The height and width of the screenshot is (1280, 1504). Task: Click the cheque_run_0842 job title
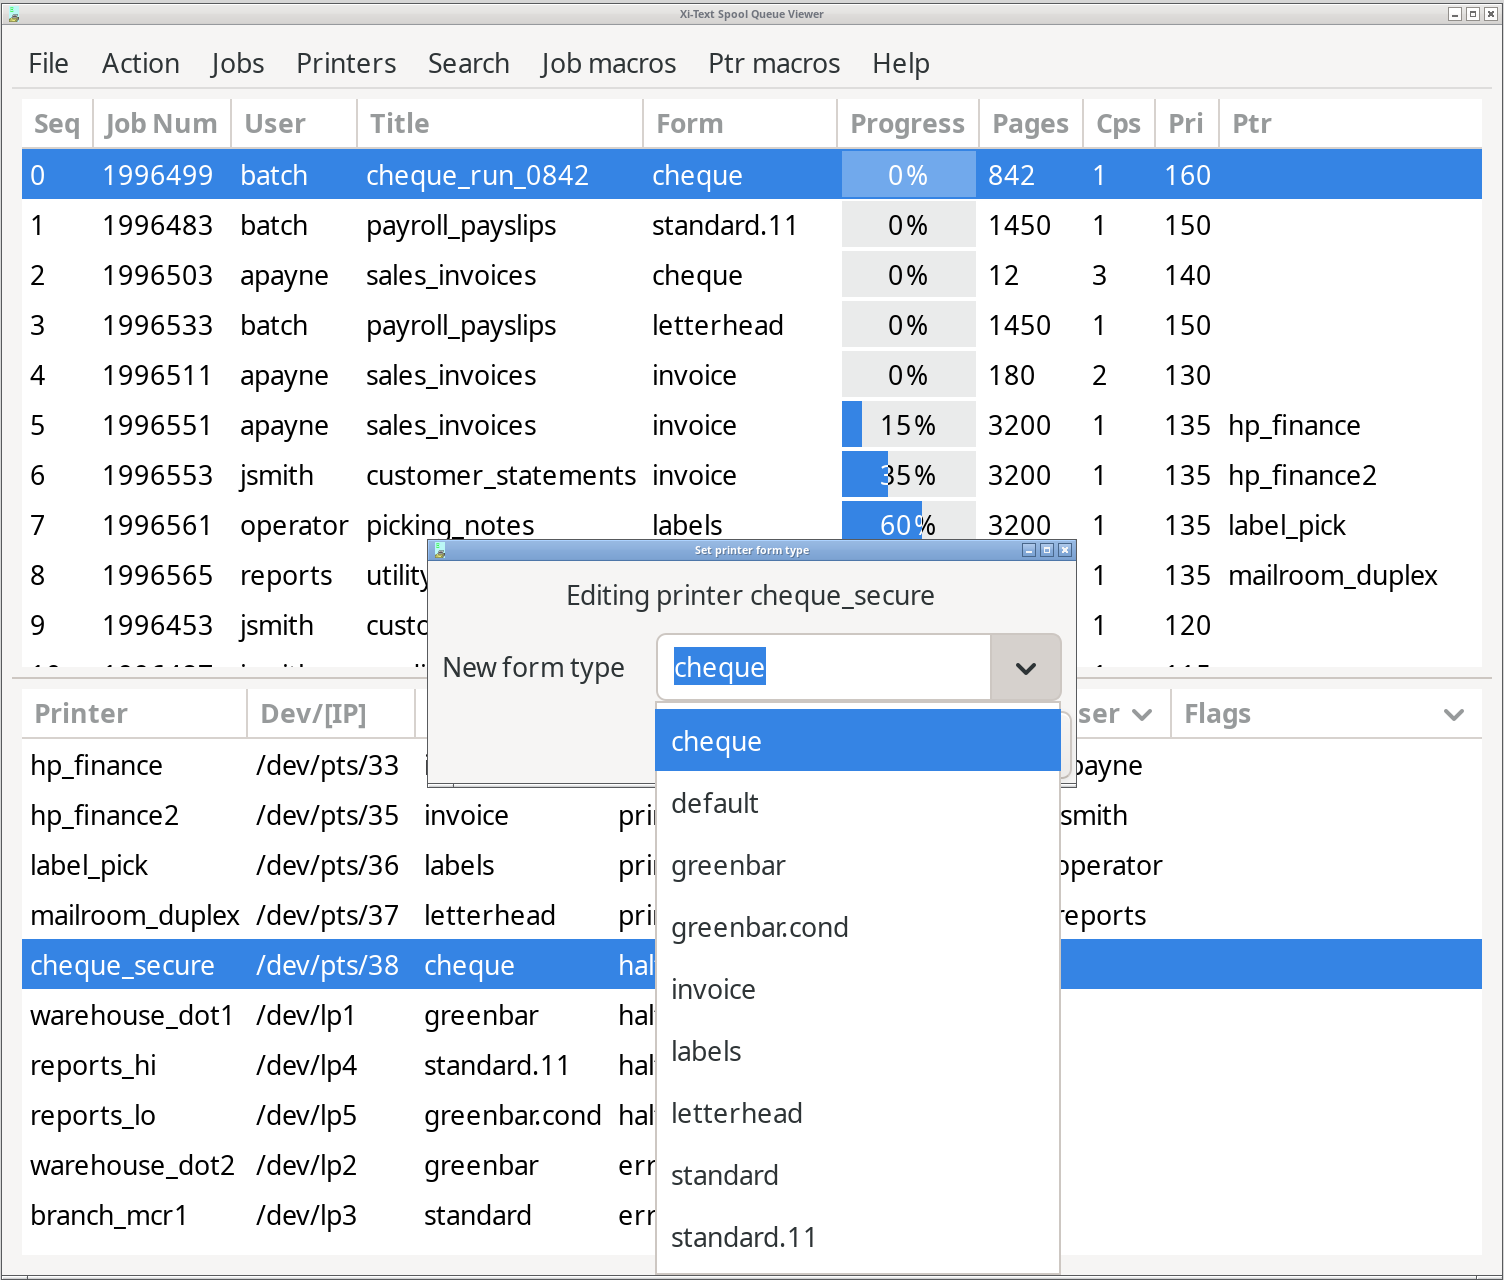pos(477,176)
